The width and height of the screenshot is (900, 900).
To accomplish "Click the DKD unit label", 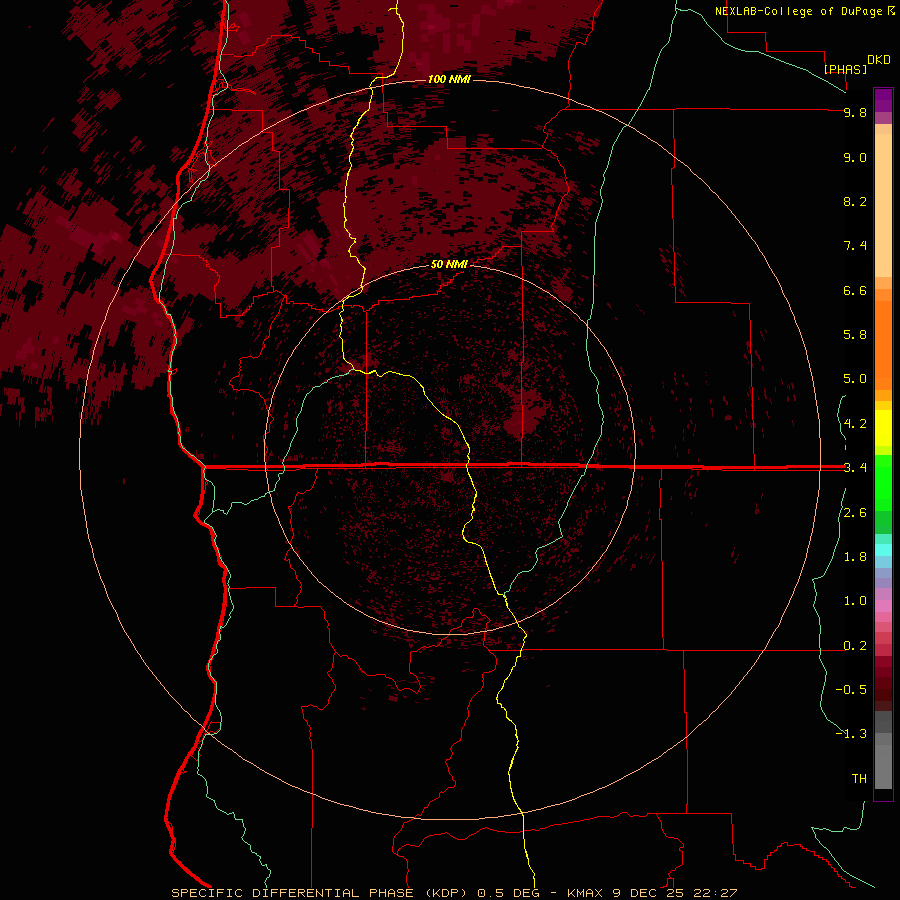I will point(879,60).
